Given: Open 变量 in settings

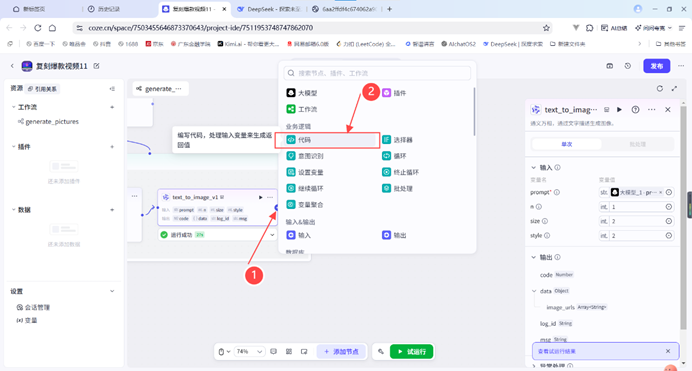Looking at the screenshot, I should (x=27, y=320).
